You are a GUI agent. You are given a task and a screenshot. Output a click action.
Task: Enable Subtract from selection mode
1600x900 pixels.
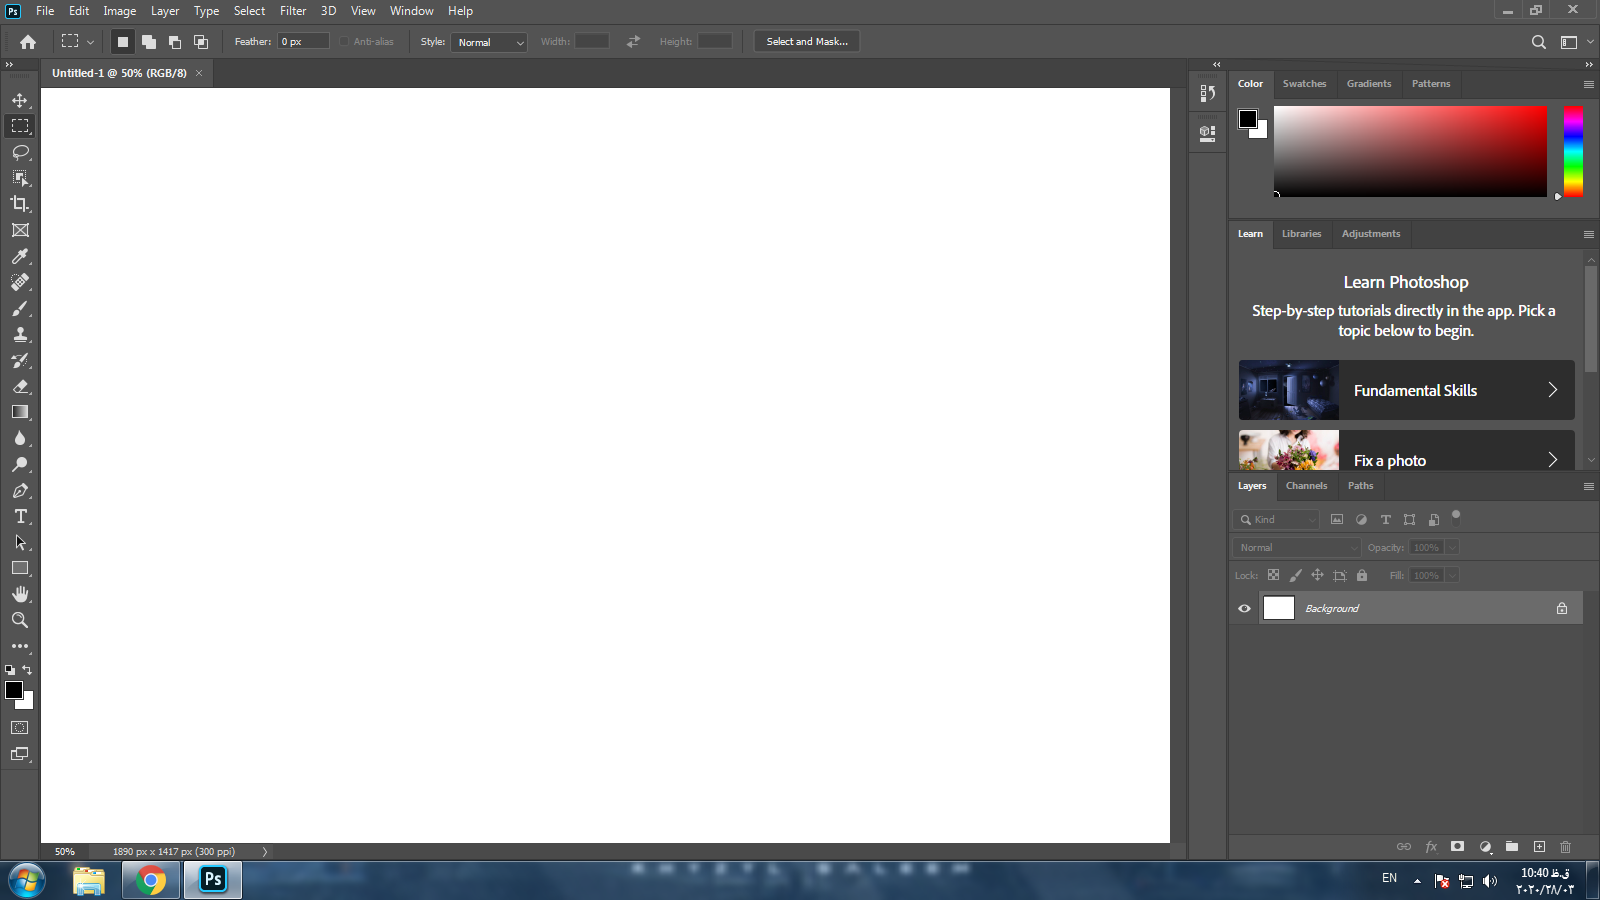175,42
